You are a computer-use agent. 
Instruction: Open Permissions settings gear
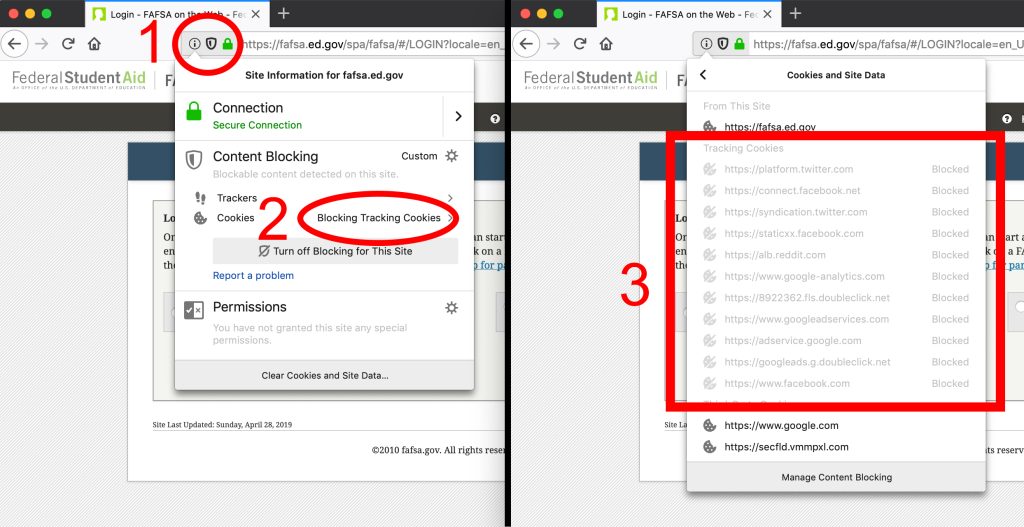tap(451, 308)
